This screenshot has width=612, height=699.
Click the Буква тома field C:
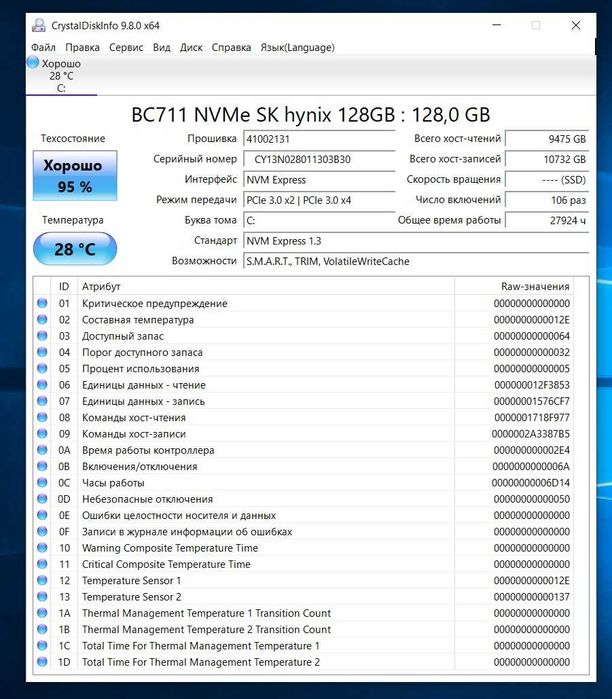pyautogui.click(x=319, y=220)
